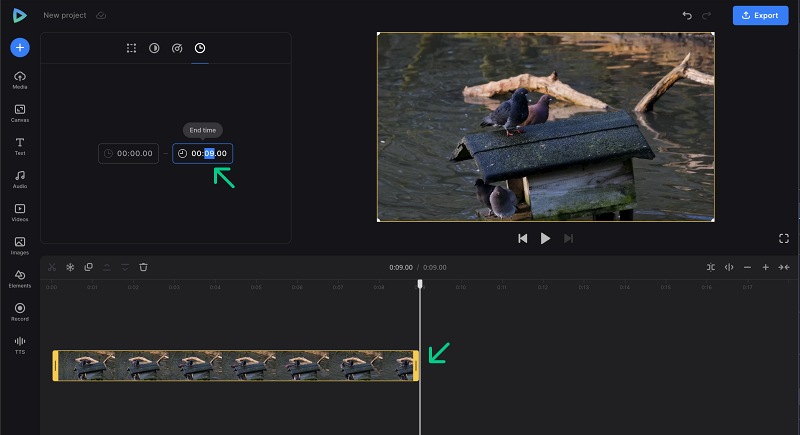Open the Record sidebar option
This screenshot has height=435, width=800.
tap(20, 312)
